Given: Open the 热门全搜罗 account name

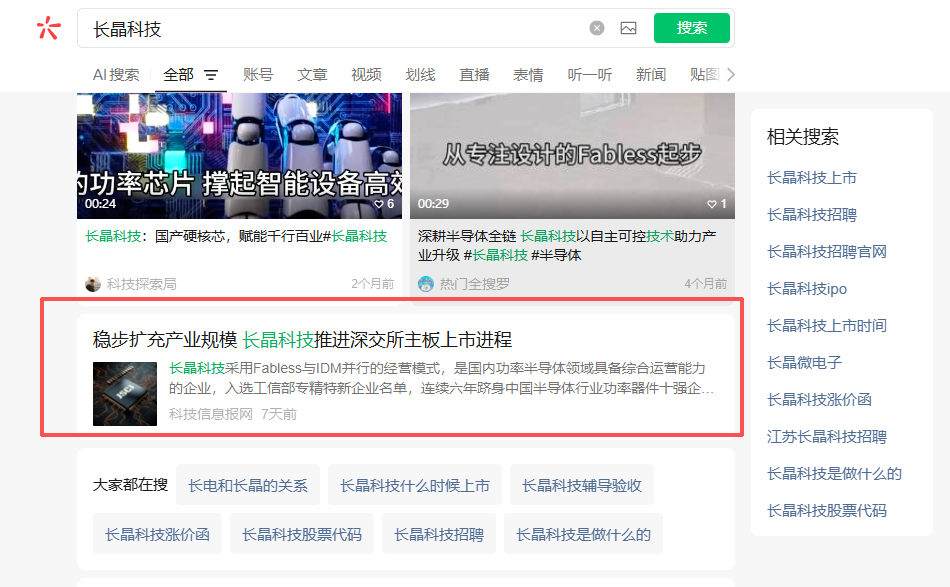Looking at the screenshot, I should point(474,284).
